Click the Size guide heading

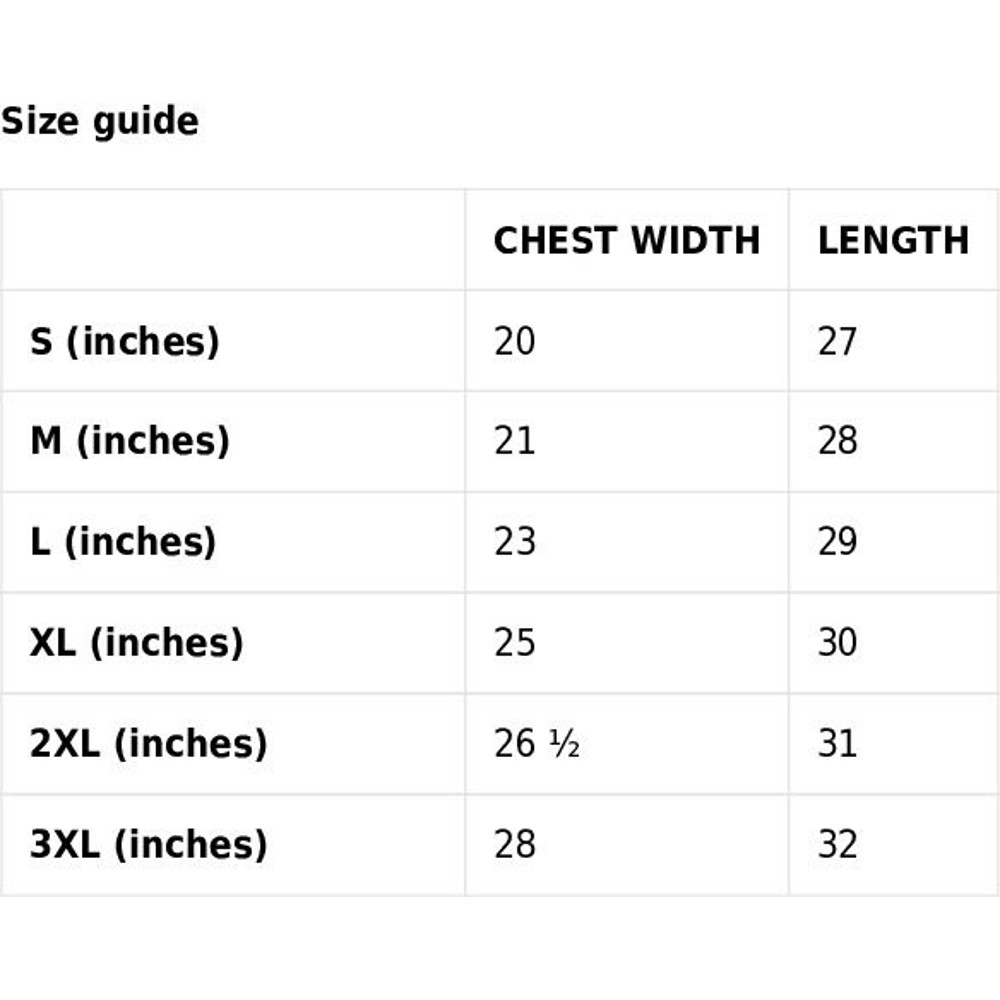pyautogui.click(x=100, y=122)
